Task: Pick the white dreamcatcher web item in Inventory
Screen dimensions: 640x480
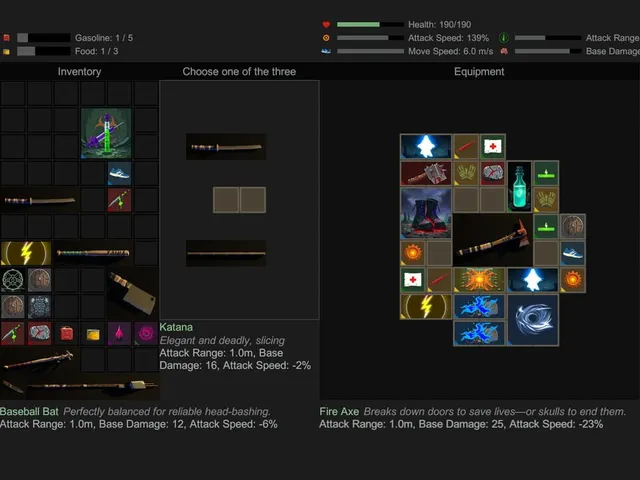Action: point(13,280)
